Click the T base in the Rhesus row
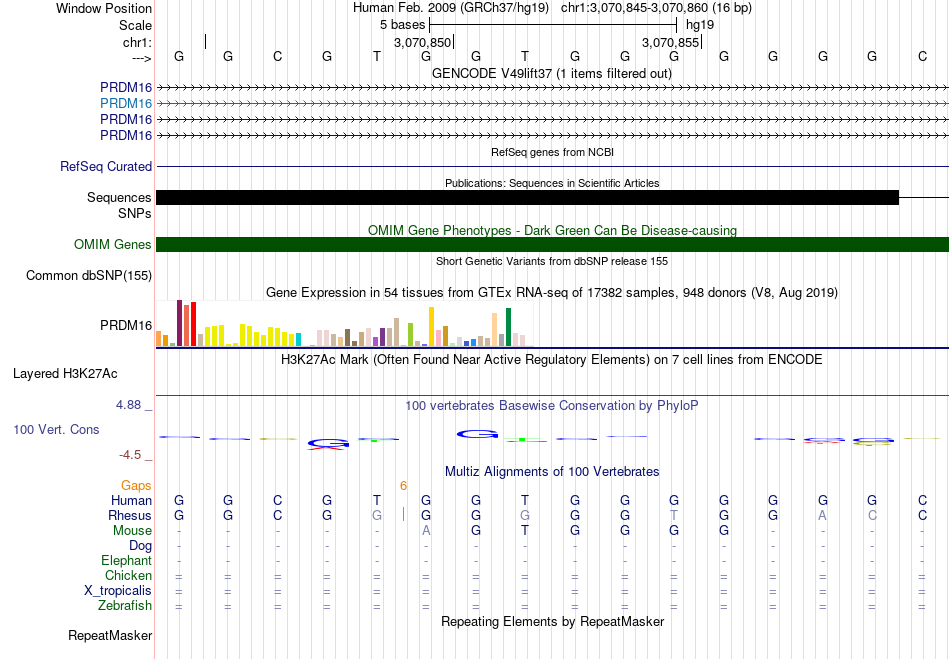 click(x=674, y=516)
